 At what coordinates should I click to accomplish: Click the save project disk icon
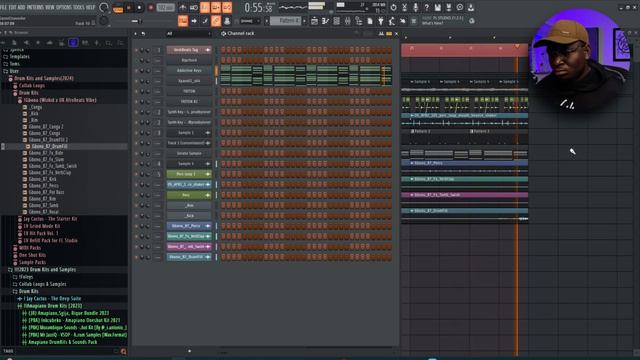[437, 7]
